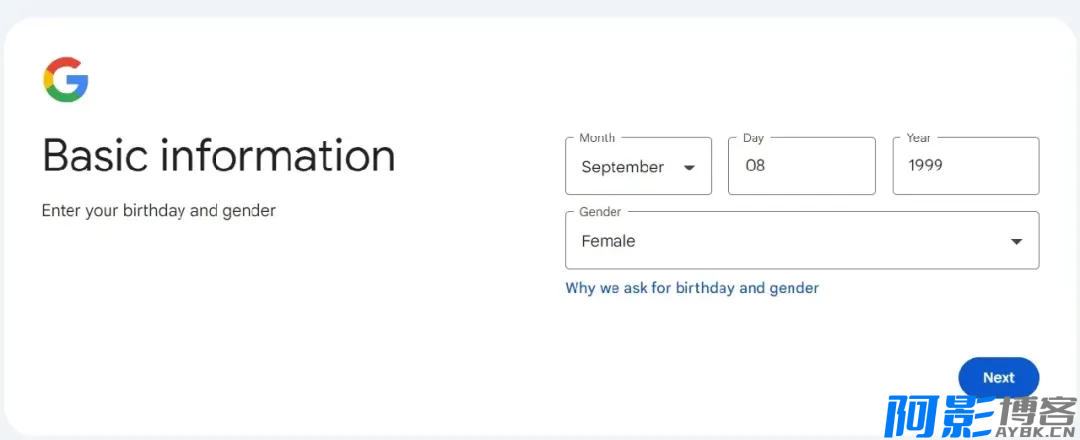This screenshot has width=1080, height=440.
Task: Select the Day field containing 08
Action: pos(802,166)
